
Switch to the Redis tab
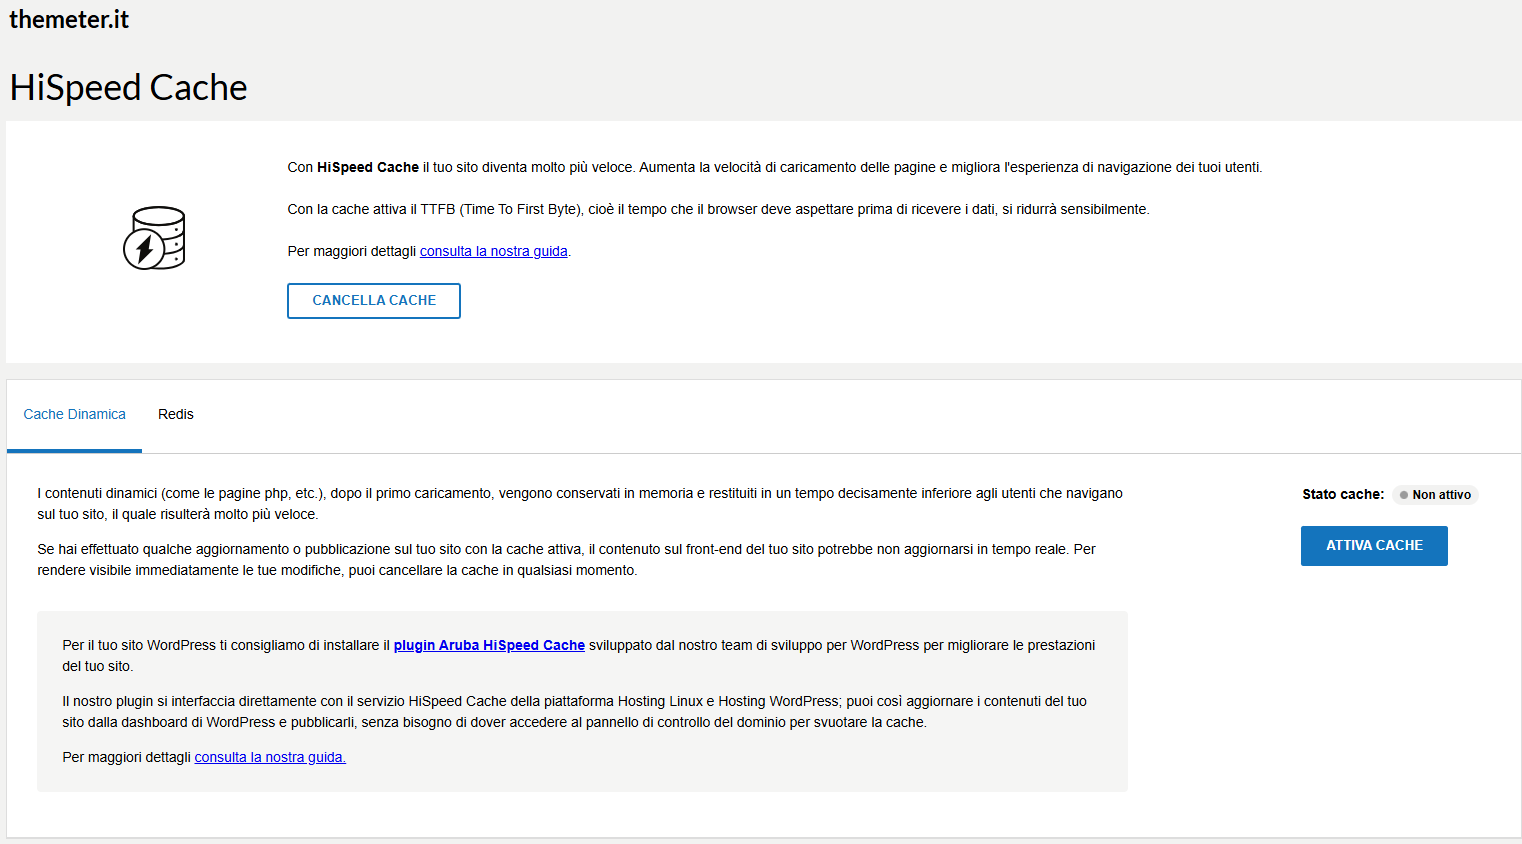coord(176,414)
